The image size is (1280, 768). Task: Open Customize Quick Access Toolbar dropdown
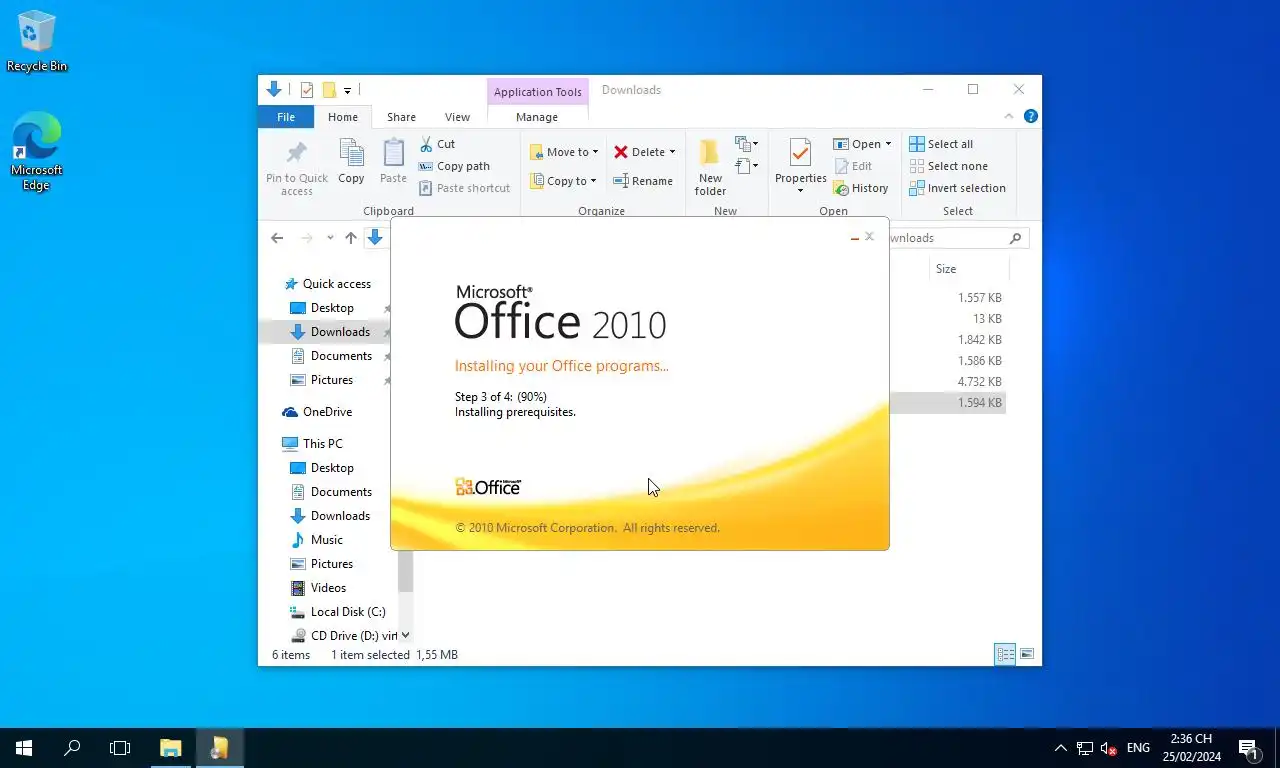pos(348,91)
